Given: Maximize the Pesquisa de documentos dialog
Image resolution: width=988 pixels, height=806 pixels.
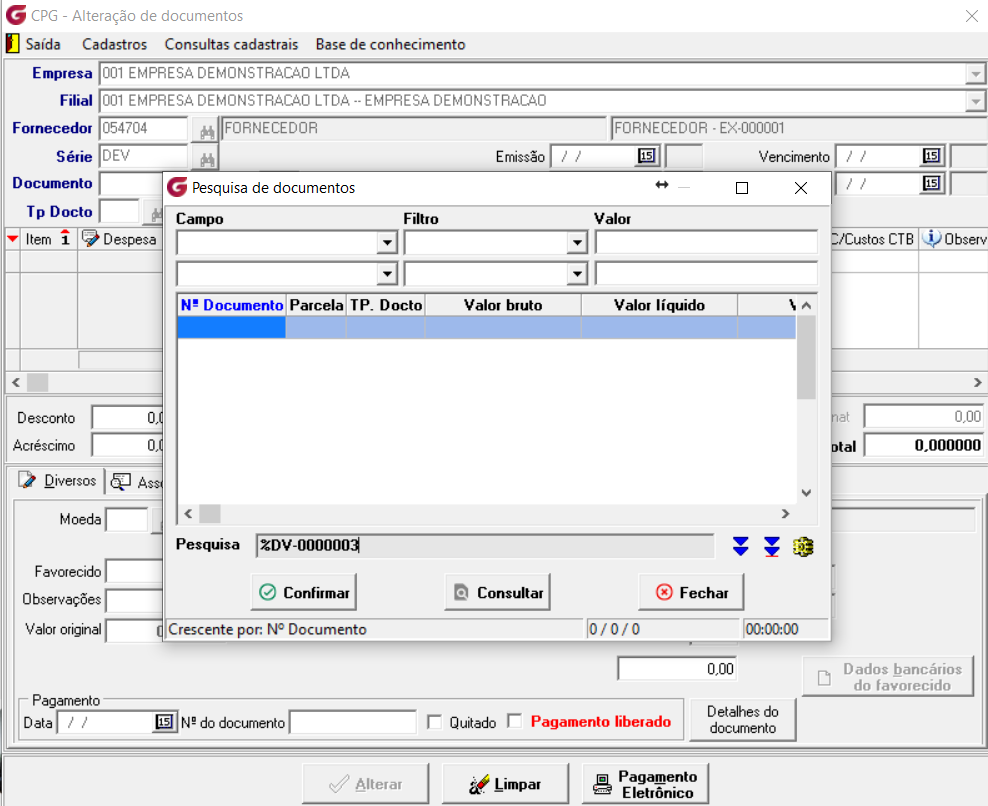Looking at the screenshot, I should 742,188.
